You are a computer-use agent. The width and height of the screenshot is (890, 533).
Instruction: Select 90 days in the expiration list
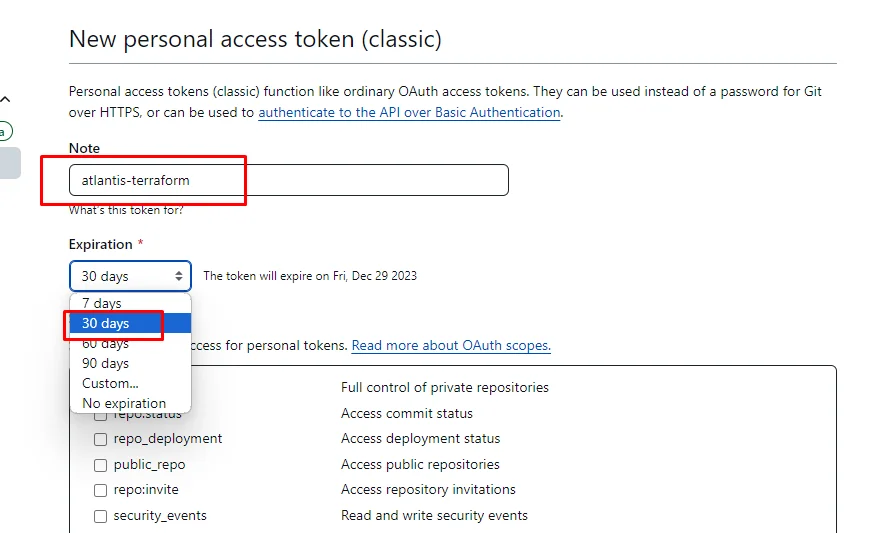pos(106,363)
